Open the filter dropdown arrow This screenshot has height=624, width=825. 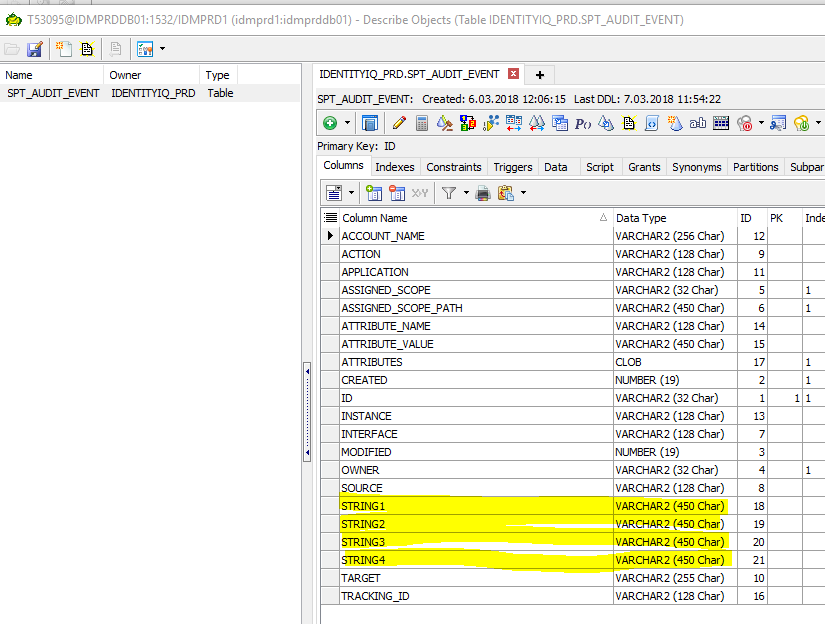tap(465, 193)
